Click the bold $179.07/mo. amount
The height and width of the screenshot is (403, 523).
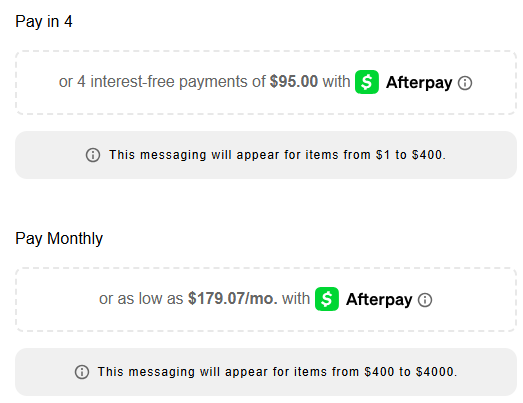pyautogui.click(x=232, y=298)
